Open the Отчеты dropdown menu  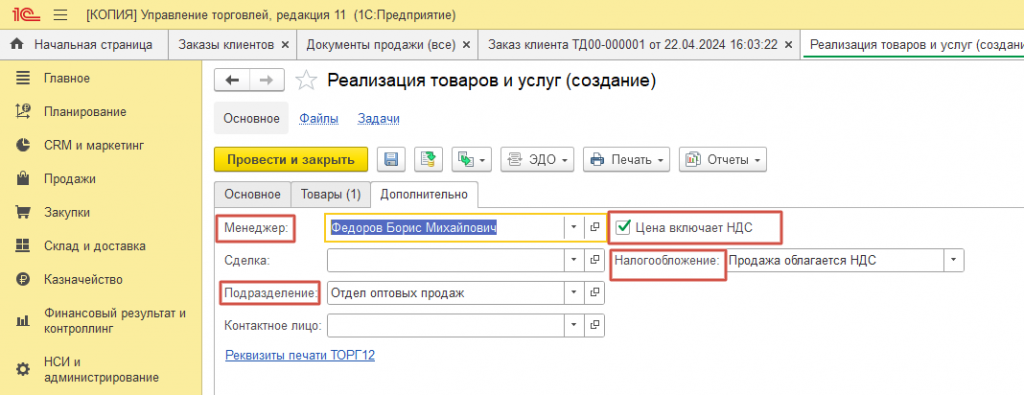coord(723,159)
